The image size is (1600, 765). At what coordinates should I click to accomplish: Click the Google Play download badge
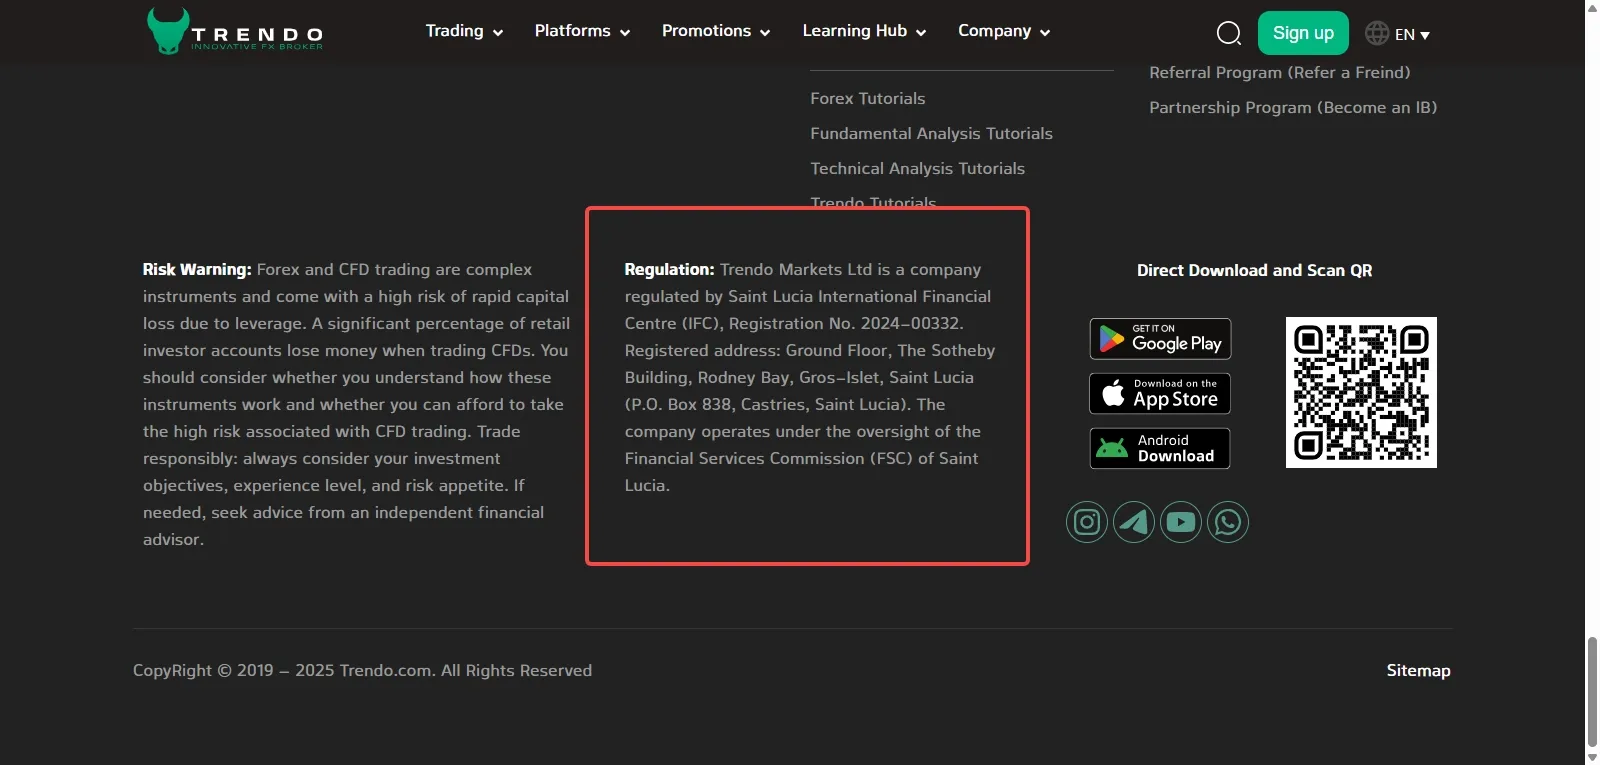pyautogui.click(x=1160, y=339)
